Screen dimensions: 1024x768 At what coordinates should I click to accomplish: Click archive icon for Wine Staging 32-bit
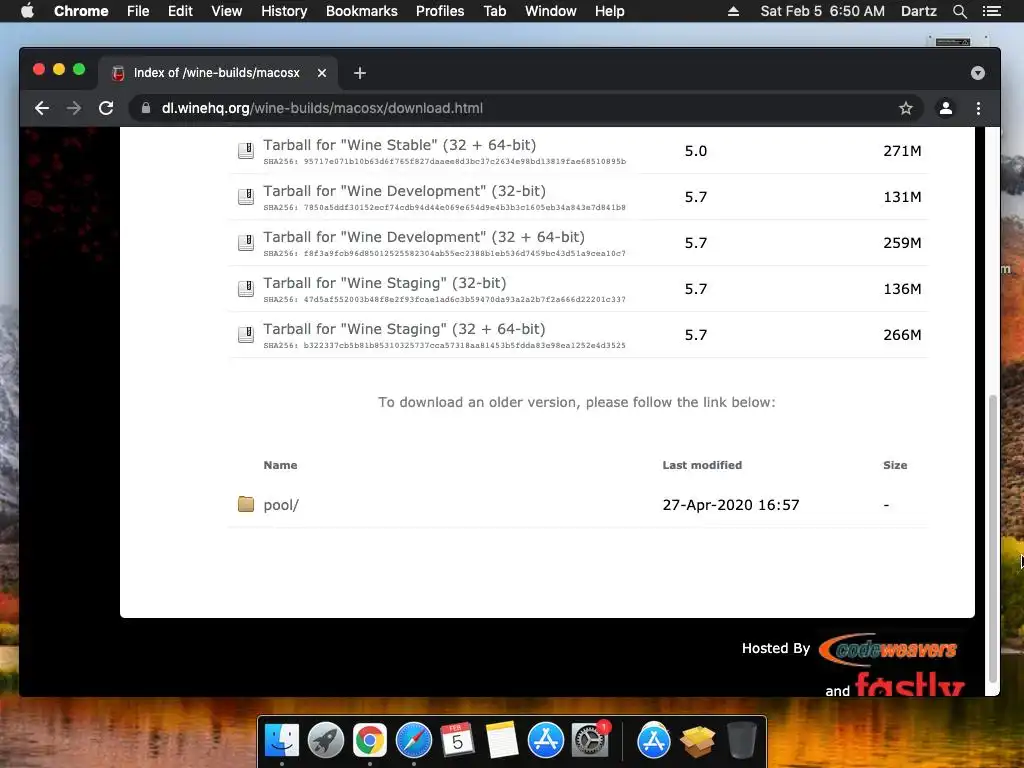tap(246, 289)
